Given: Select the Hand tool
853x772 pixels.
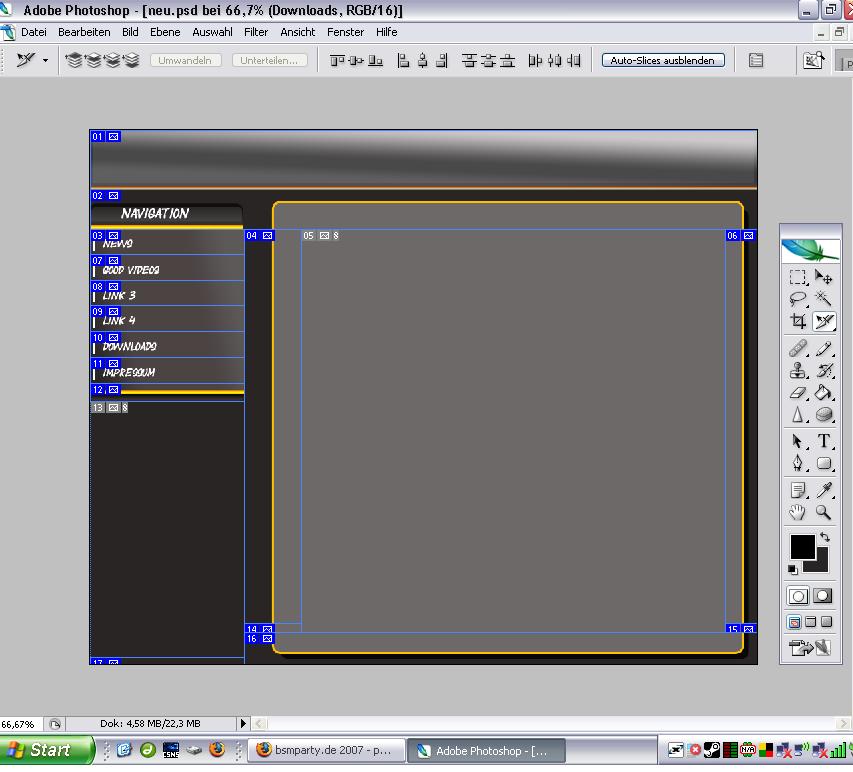Looking at the screenshot, I should pyautogui.click(x=798, y=512).
